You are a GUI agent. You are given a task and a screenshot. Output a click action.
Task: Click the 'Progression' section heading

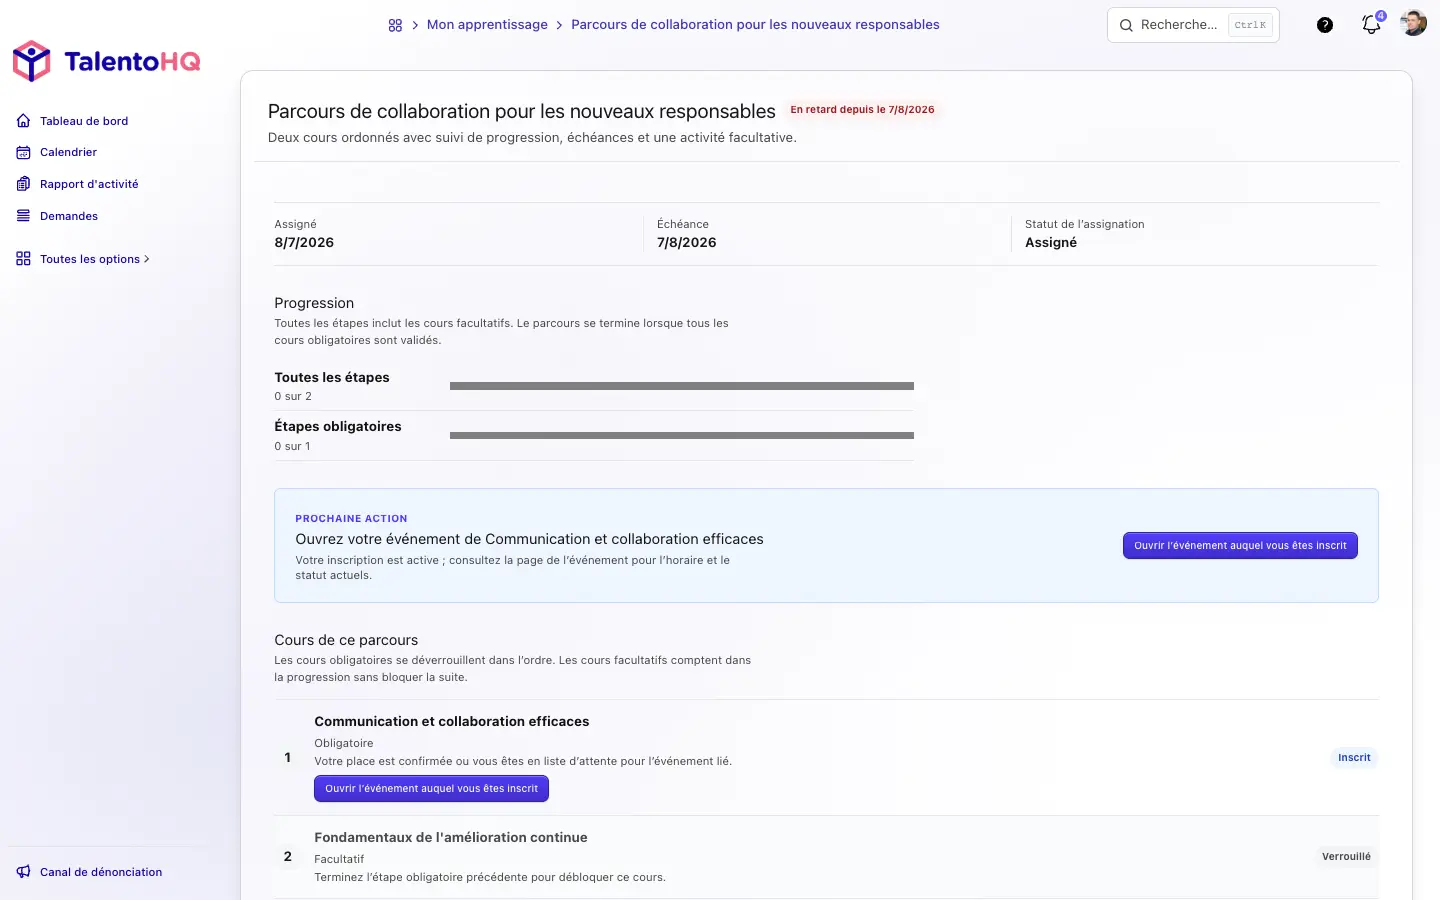click(x=314, y=304)
